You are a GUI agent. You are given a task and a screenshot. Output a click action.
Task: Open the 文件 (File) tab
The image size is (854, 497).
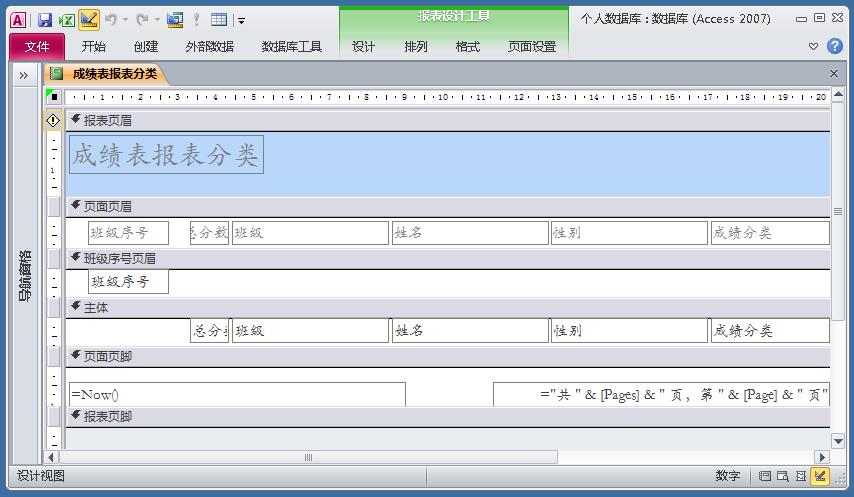36,46
